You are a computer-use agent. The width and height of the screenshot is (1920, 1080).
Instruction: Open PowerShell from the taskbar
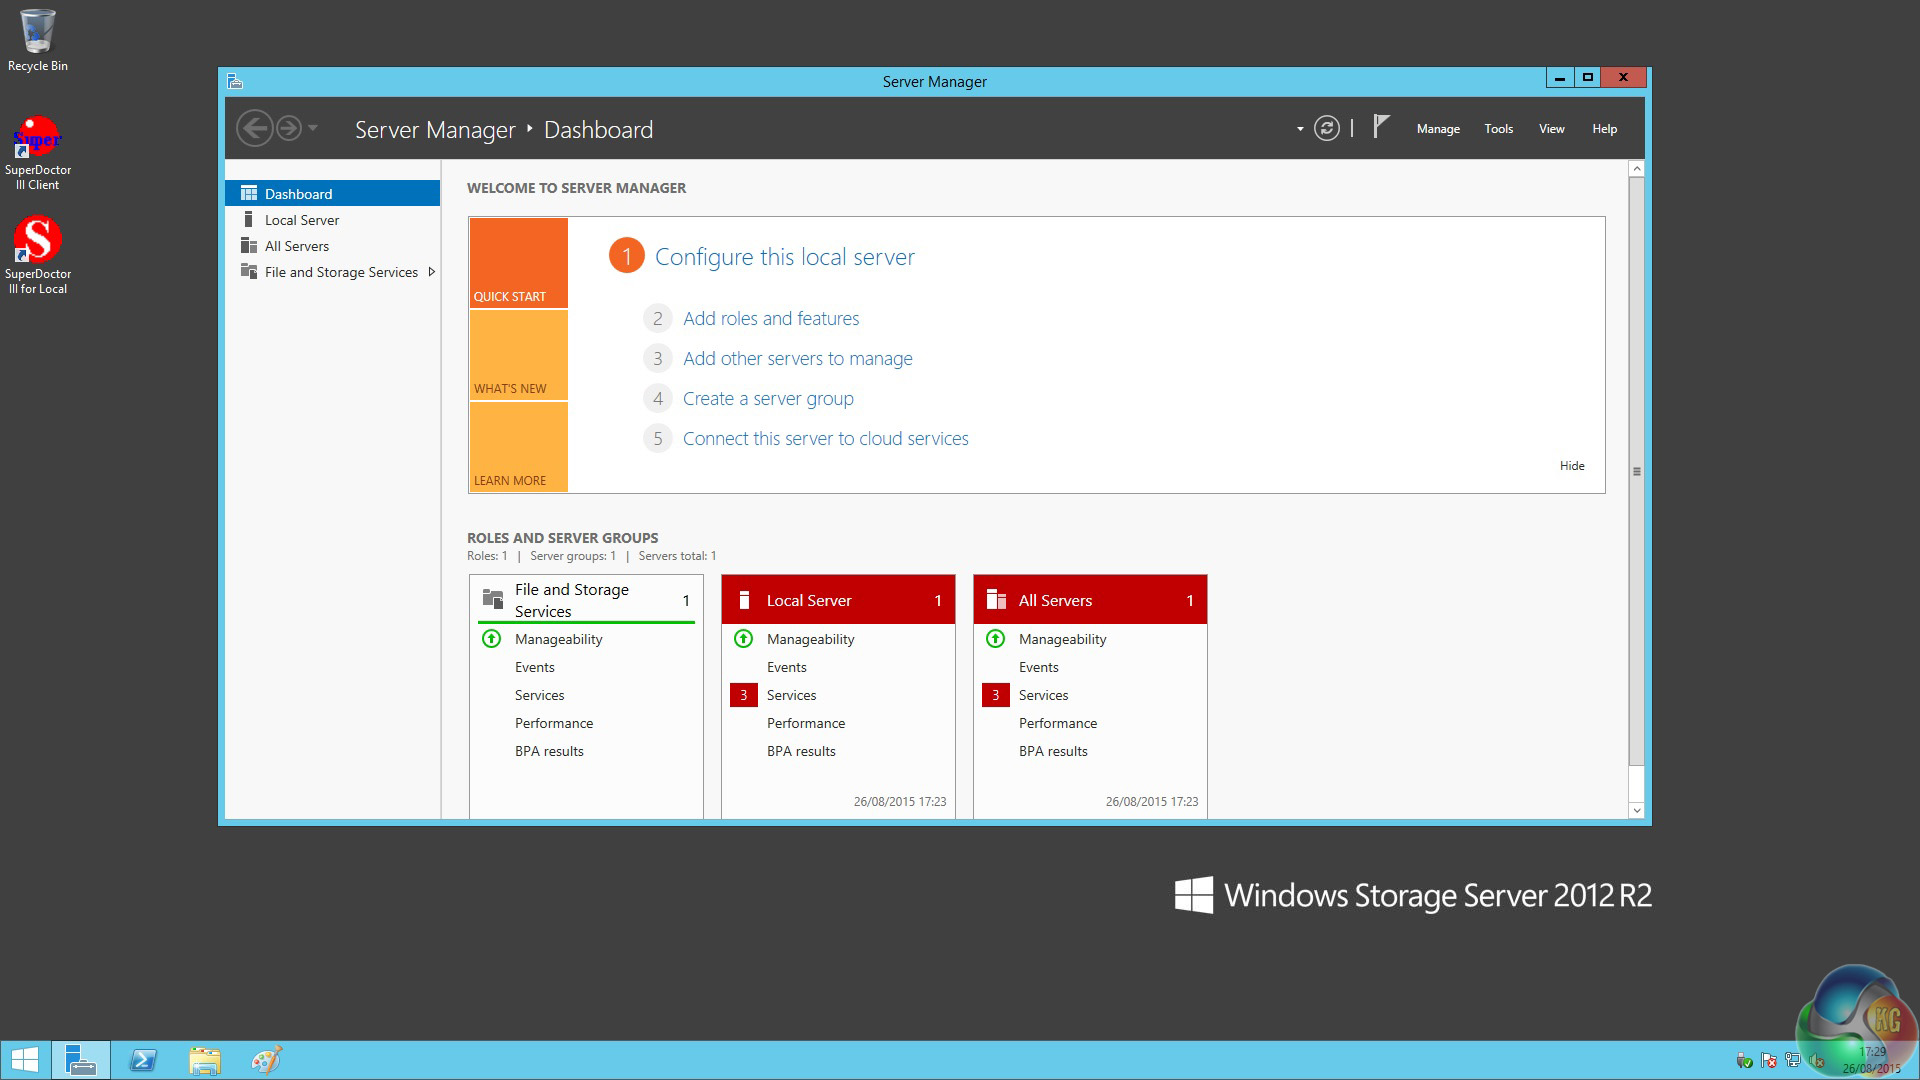tap(143, 1060)
